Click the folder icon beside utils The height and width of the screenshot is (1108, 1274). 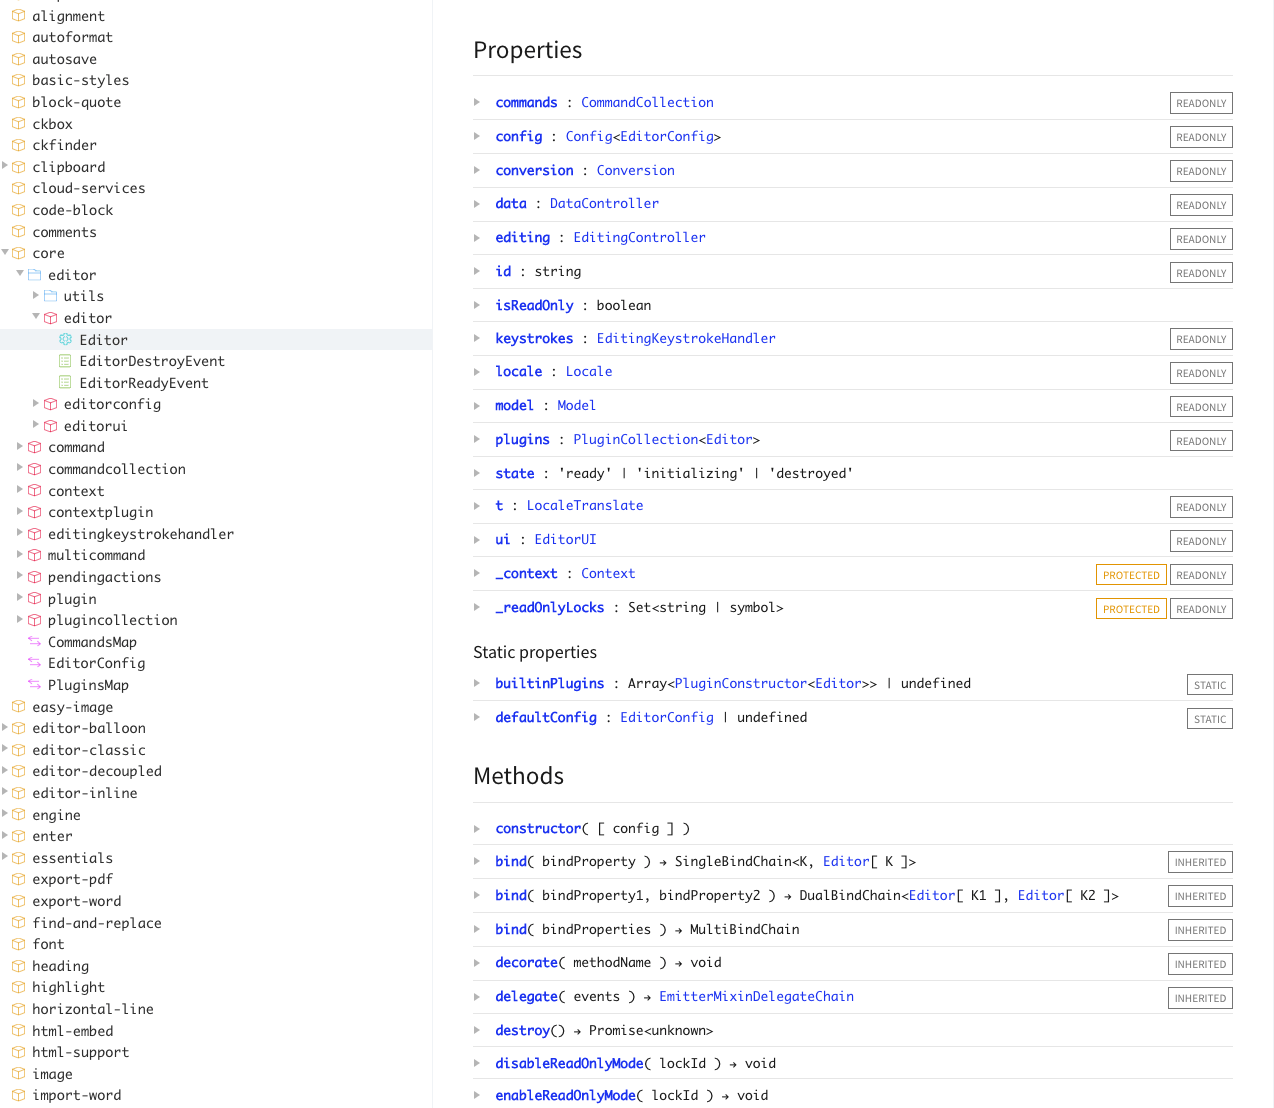[50, 296]
